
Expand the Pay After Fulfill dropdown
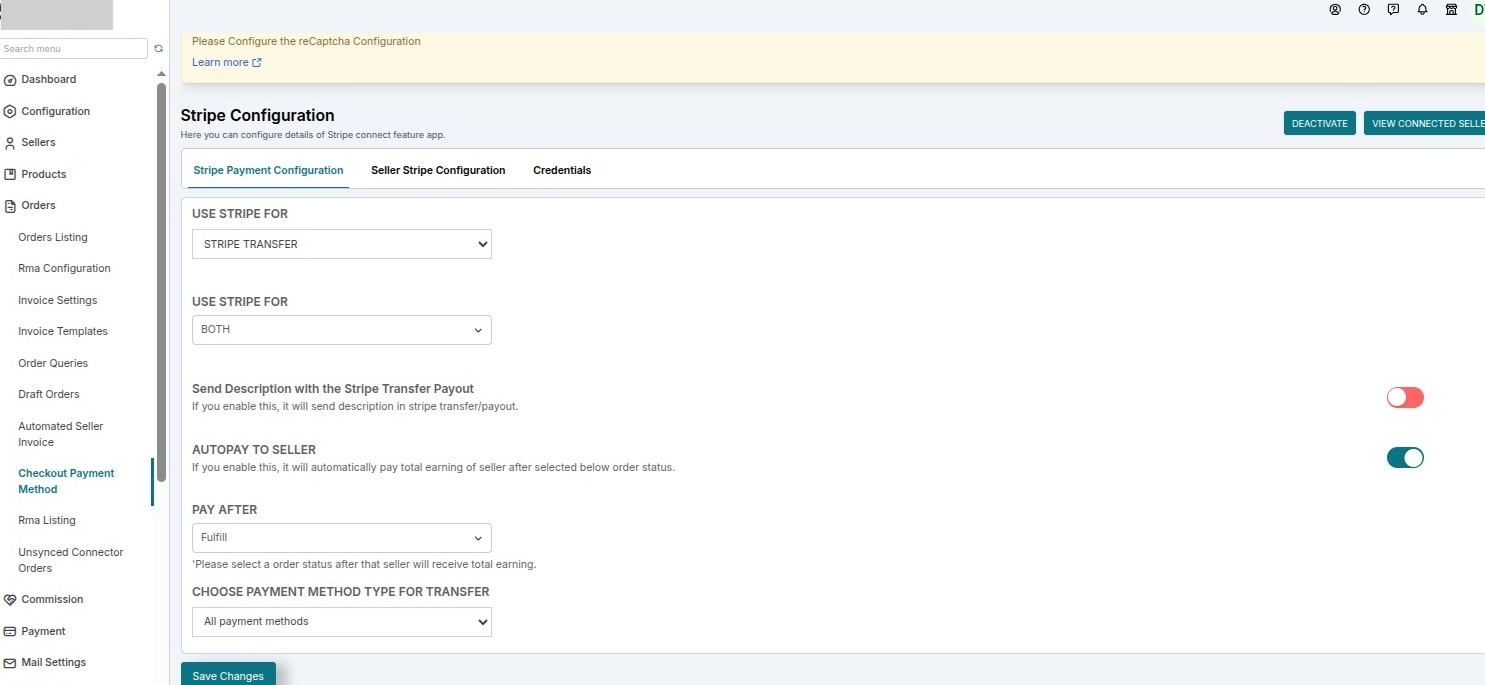point(342,538)
